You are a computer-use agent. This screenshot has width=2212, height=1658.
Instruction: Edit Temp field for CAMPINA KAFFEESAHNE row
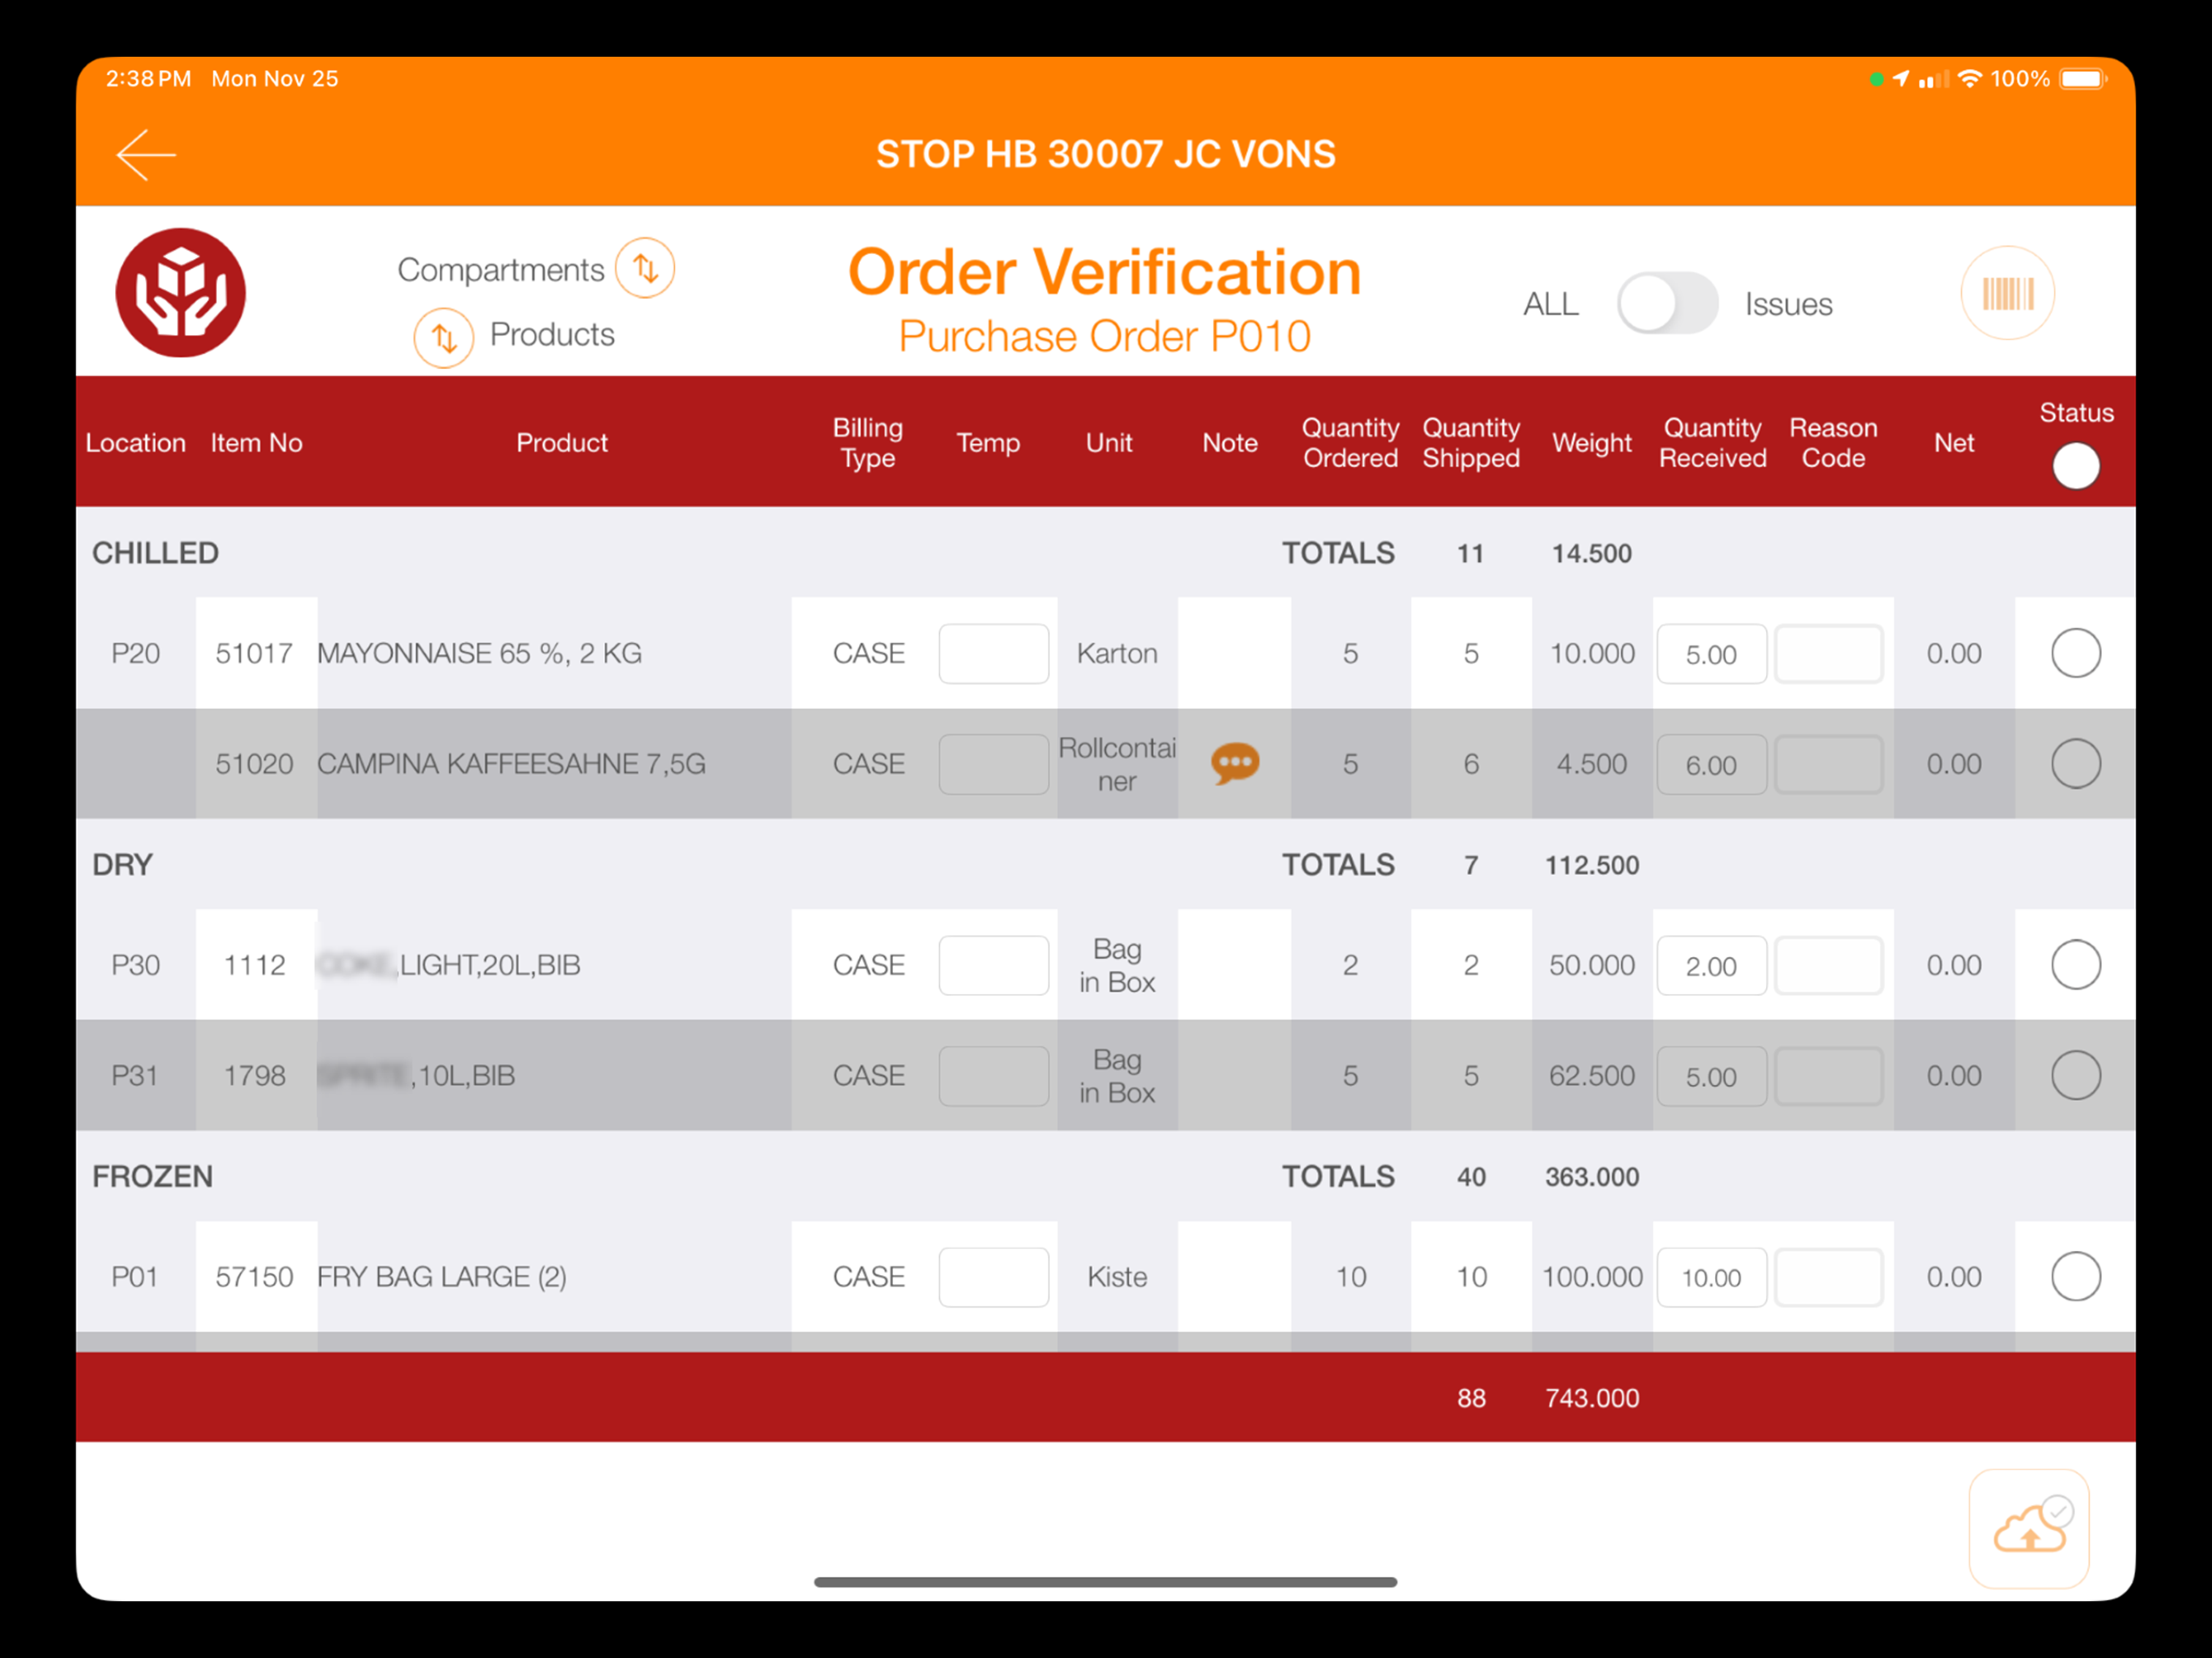point(994,765)
